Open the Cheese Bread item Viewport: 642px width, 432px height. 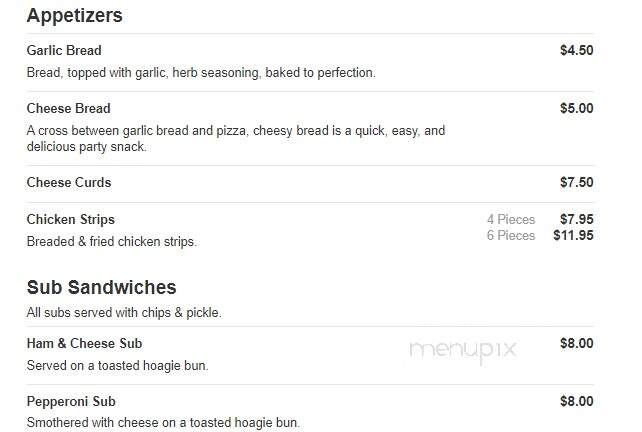pos(68,109)
